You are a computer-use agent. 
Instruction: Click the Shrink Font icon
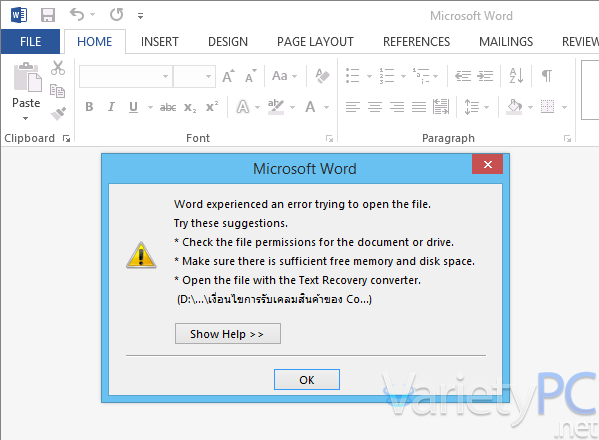point(251,76)
